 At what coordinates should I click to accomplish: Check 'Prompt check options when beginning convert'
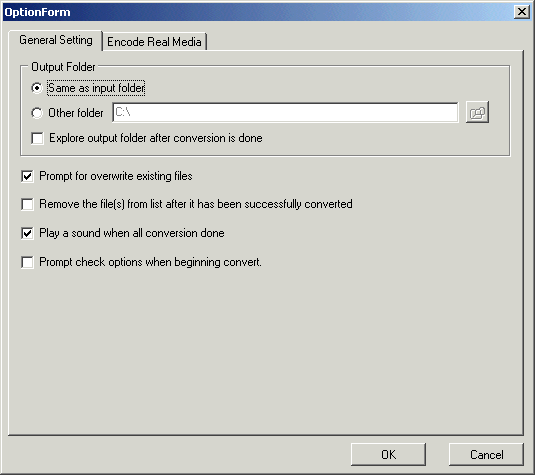(x=27, y=262)
